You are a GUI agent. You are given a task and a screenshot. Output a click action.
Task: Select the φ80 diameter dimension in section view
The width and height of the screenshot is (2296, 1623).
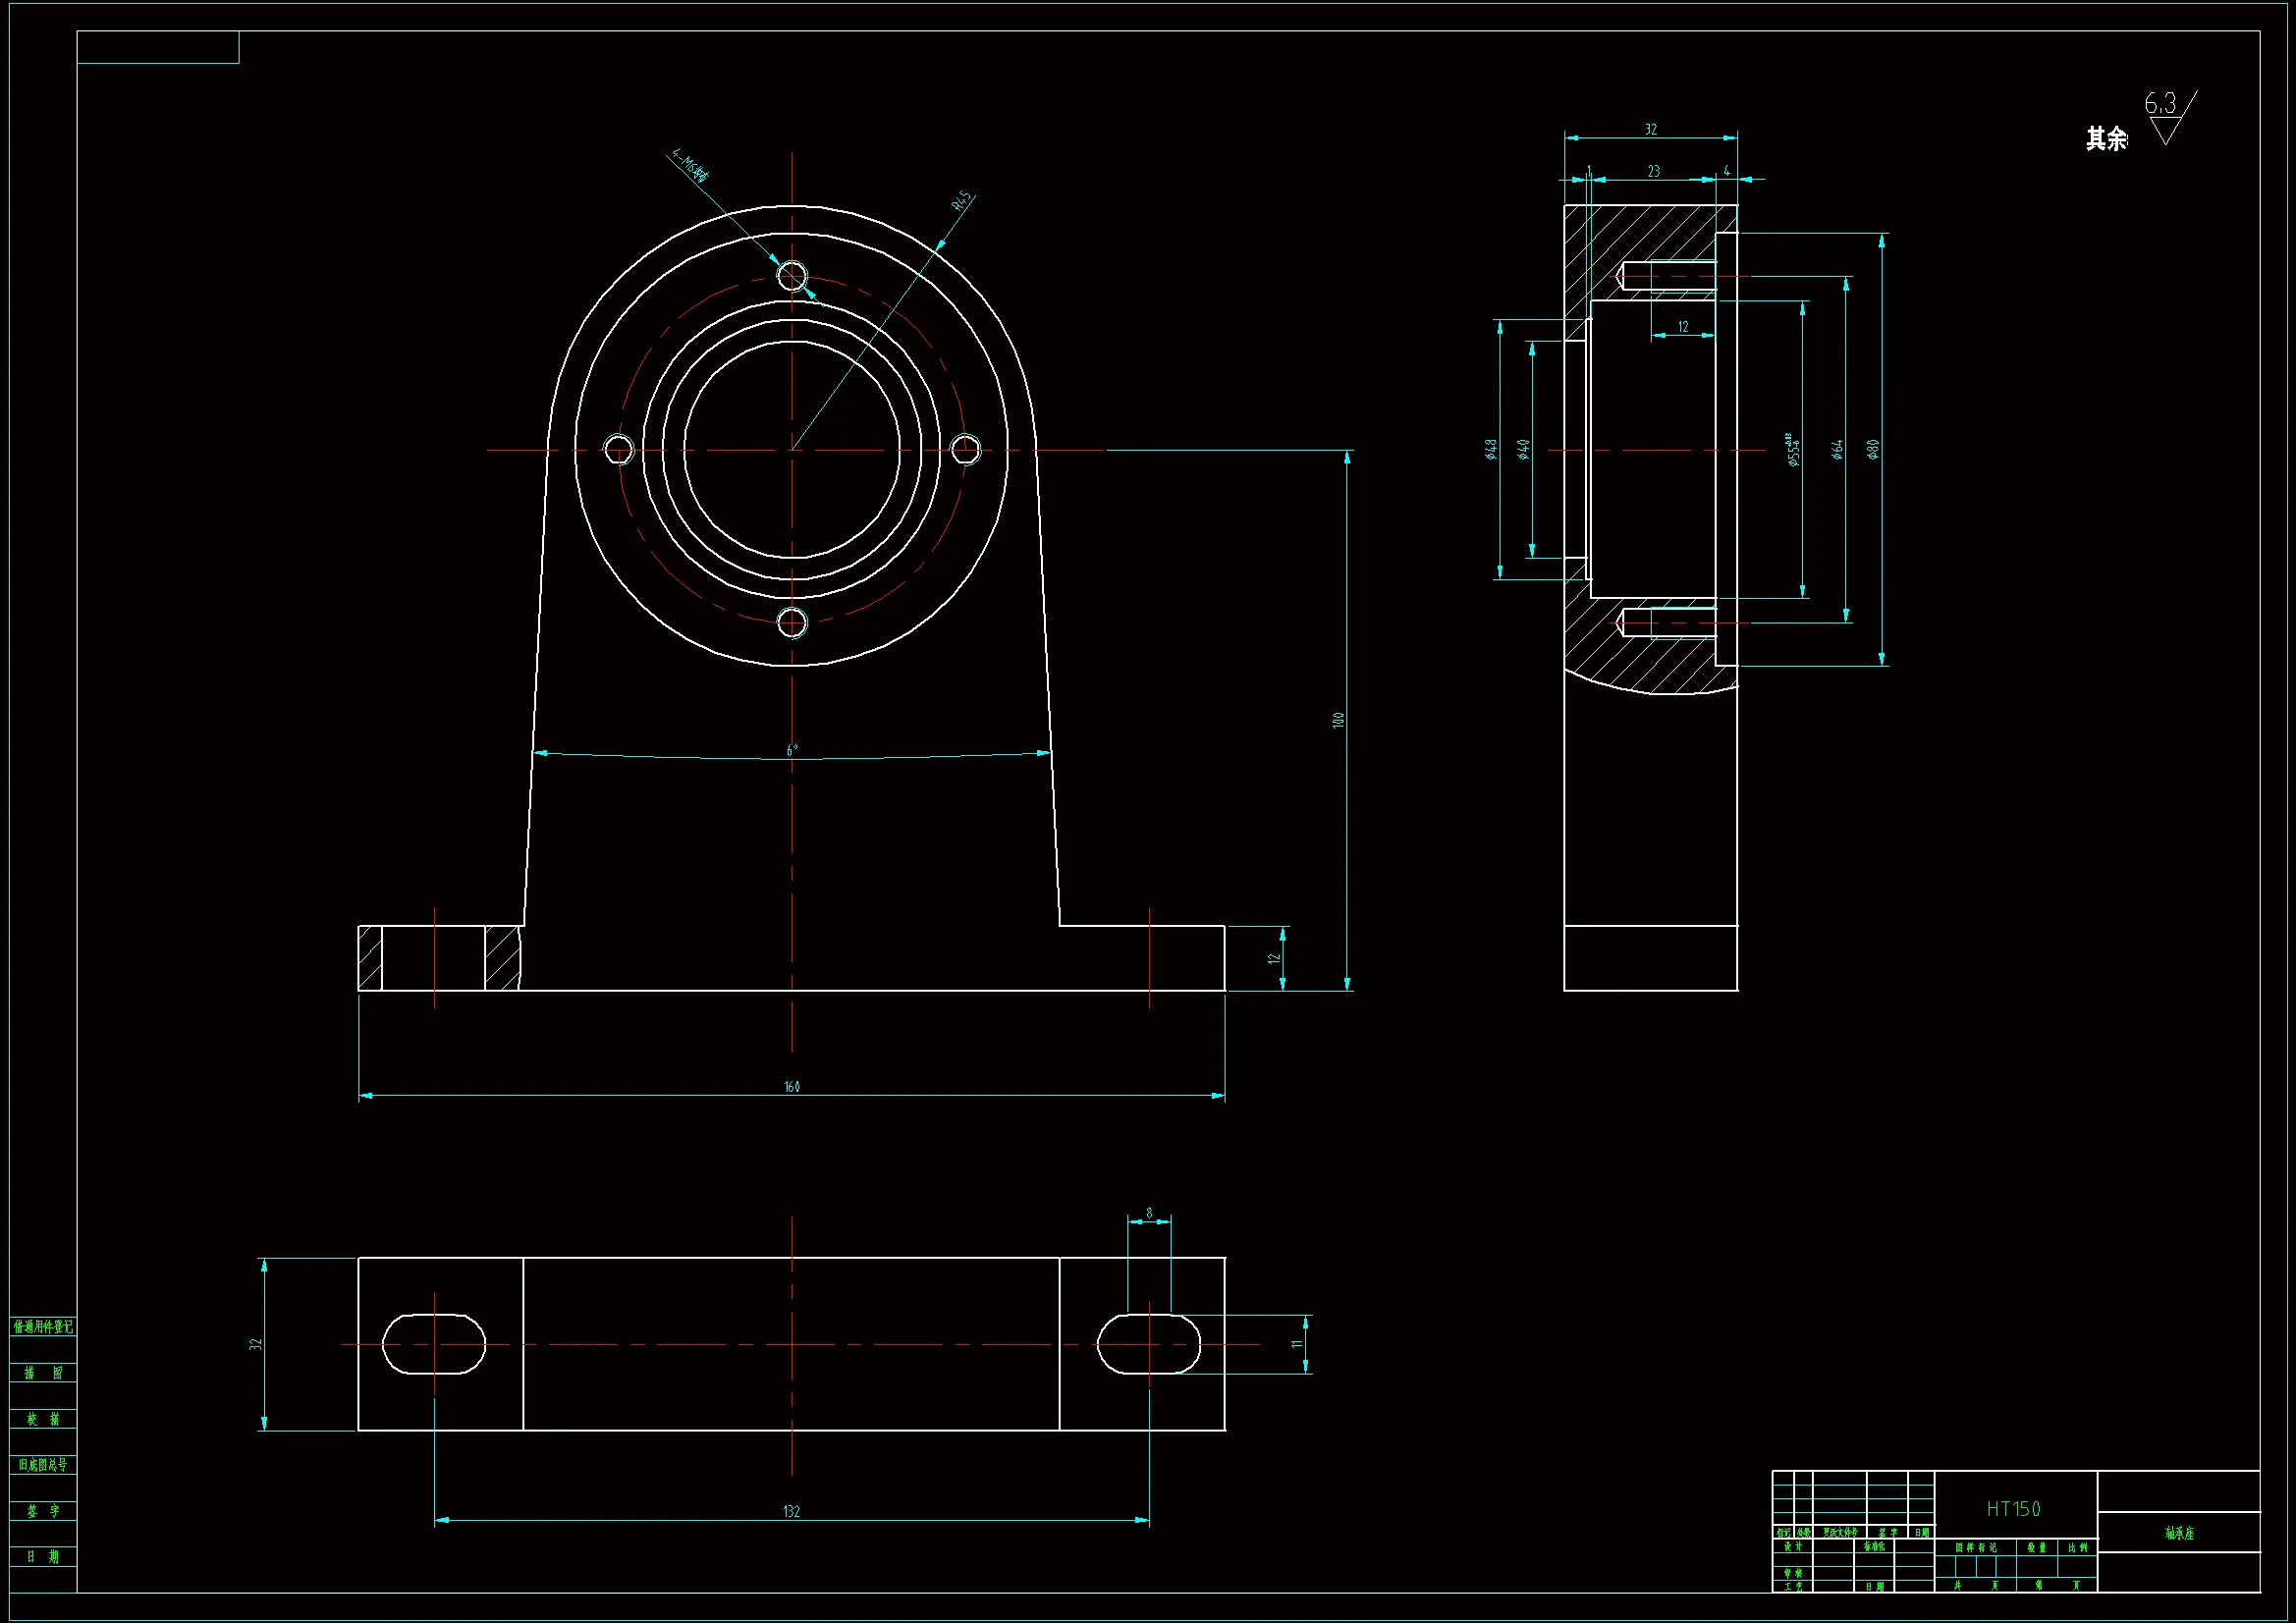(x=1873, y=449)
